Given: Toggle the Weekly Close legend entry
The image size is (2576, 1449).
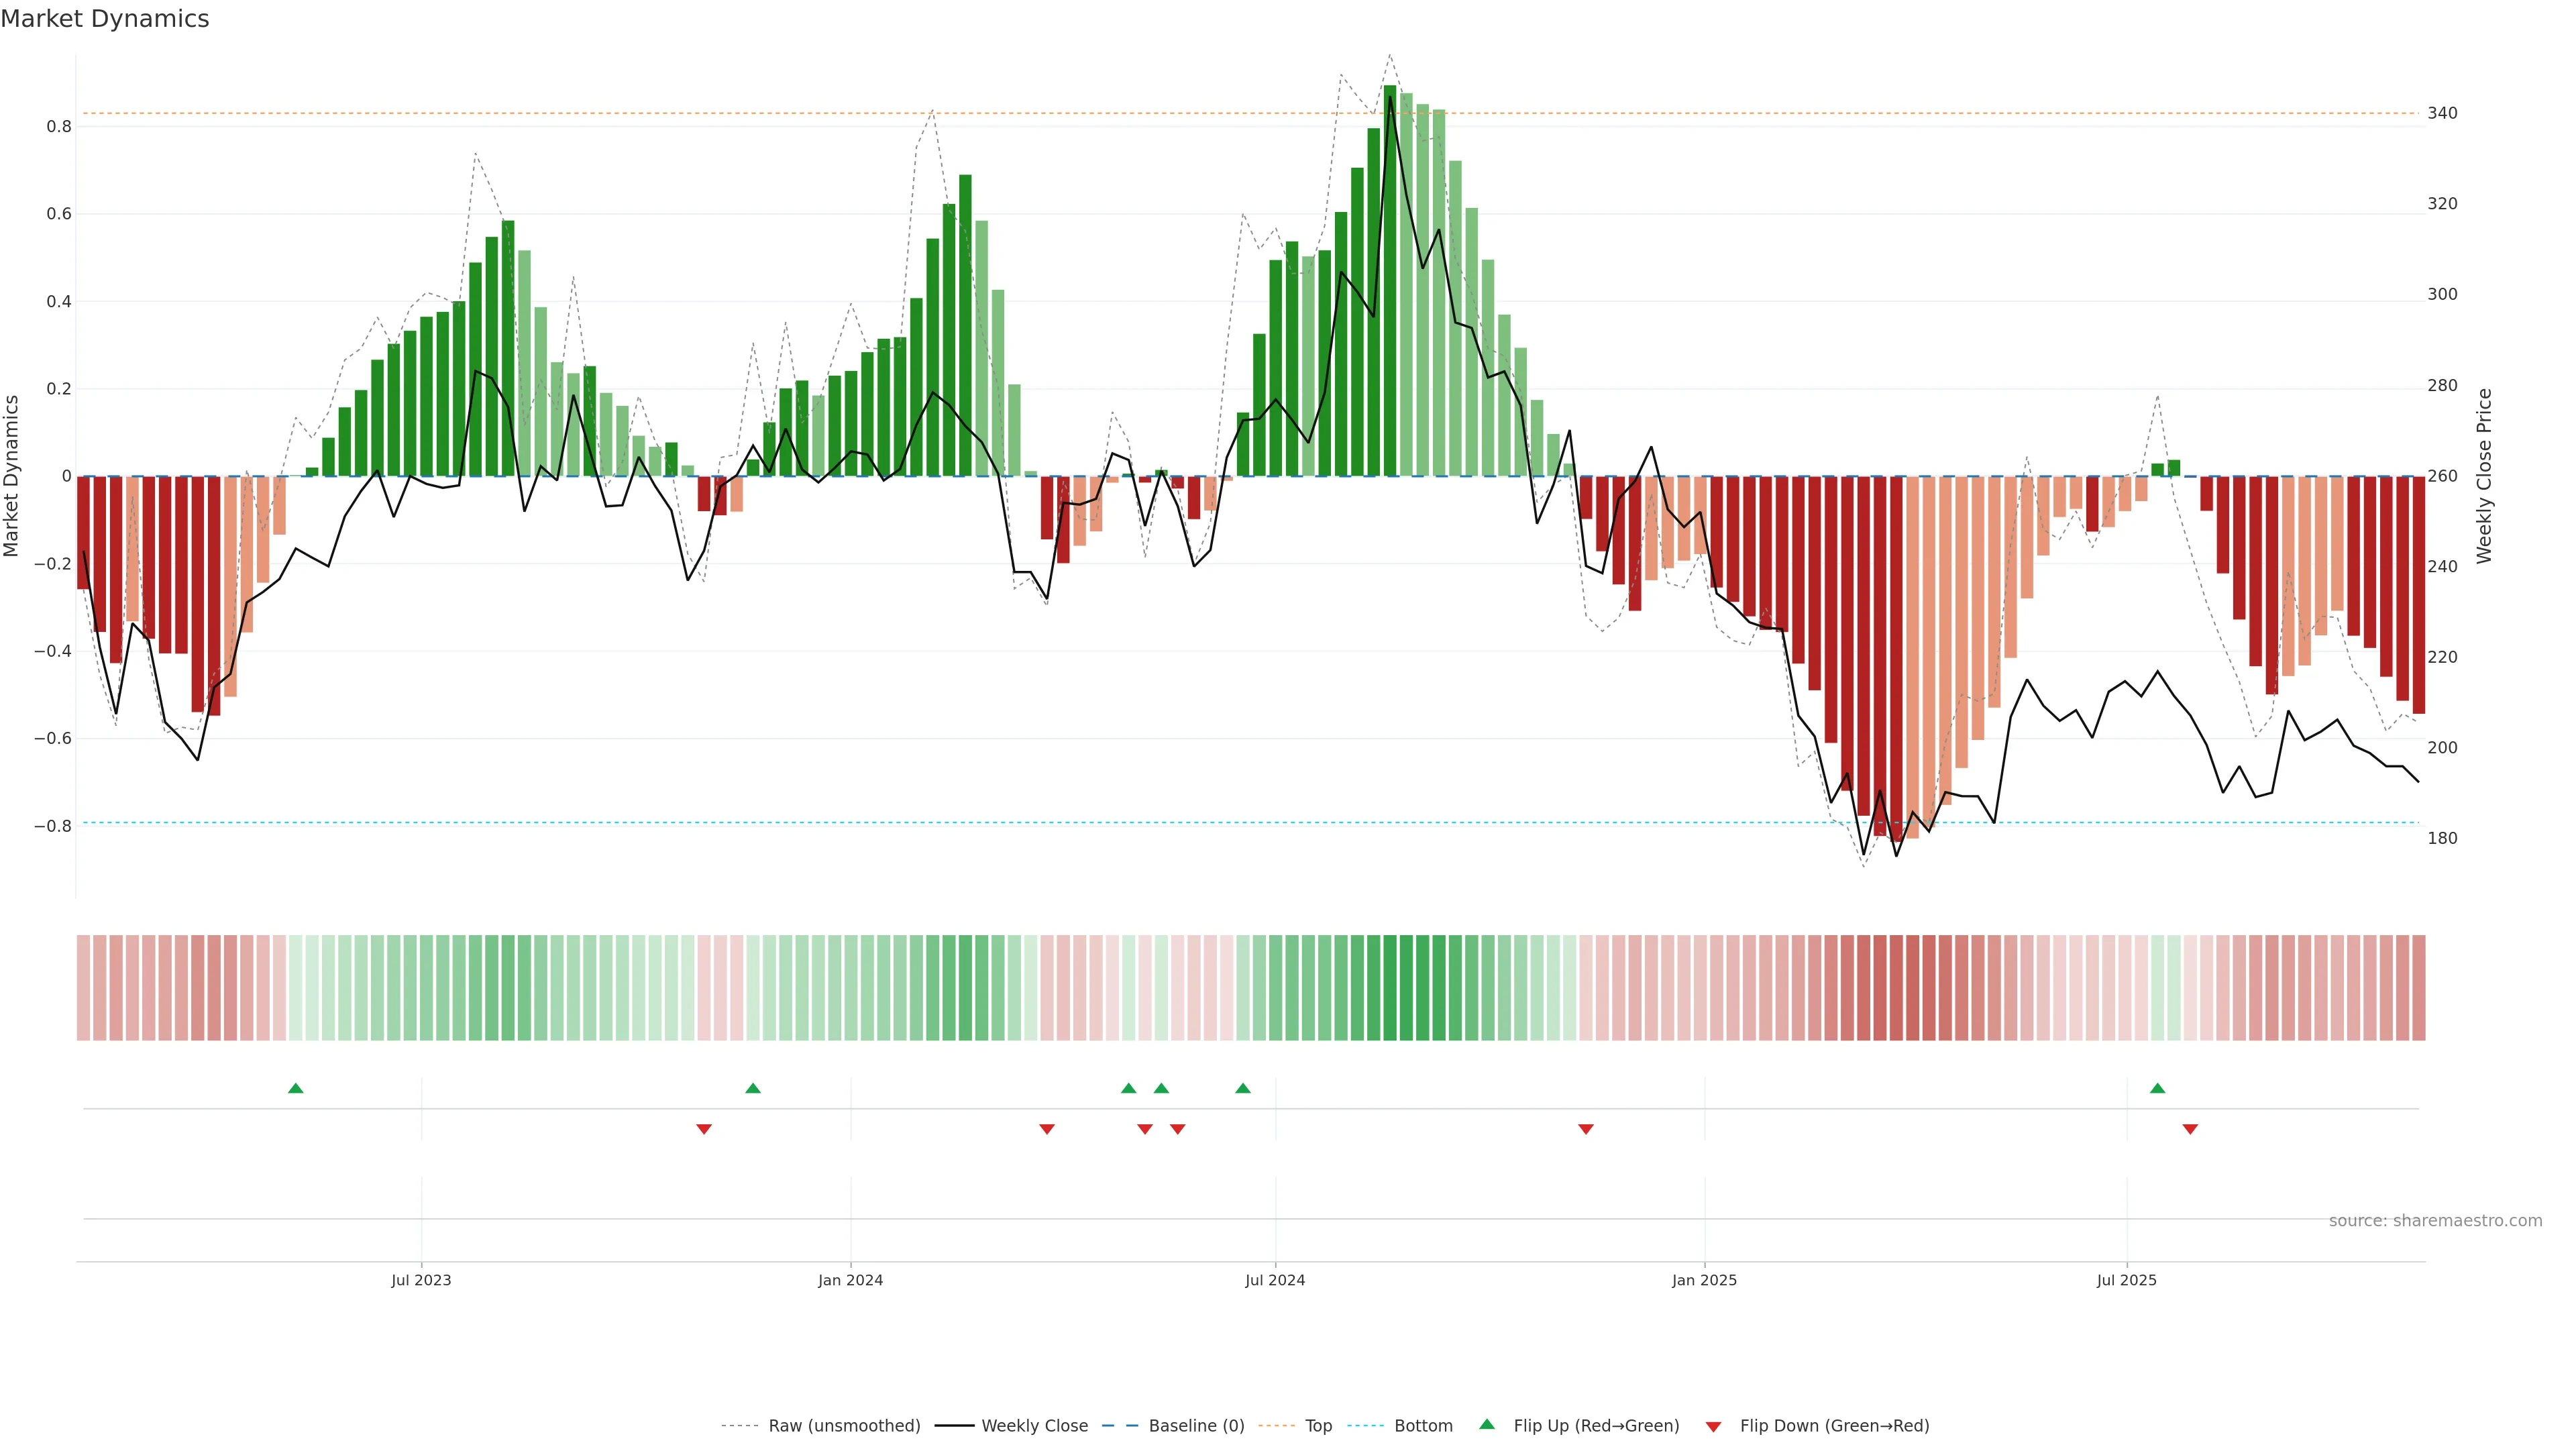Looking at the screenshot, I should (1034, 1426).
